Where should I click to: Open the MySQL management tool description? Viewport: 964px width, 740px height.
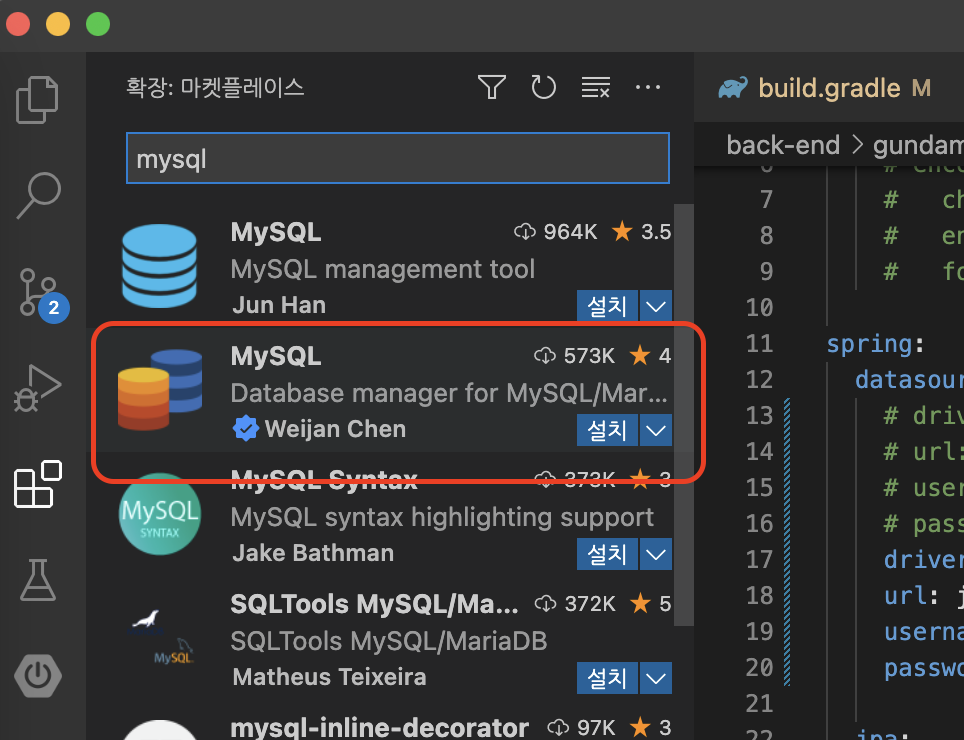(382, 269)
